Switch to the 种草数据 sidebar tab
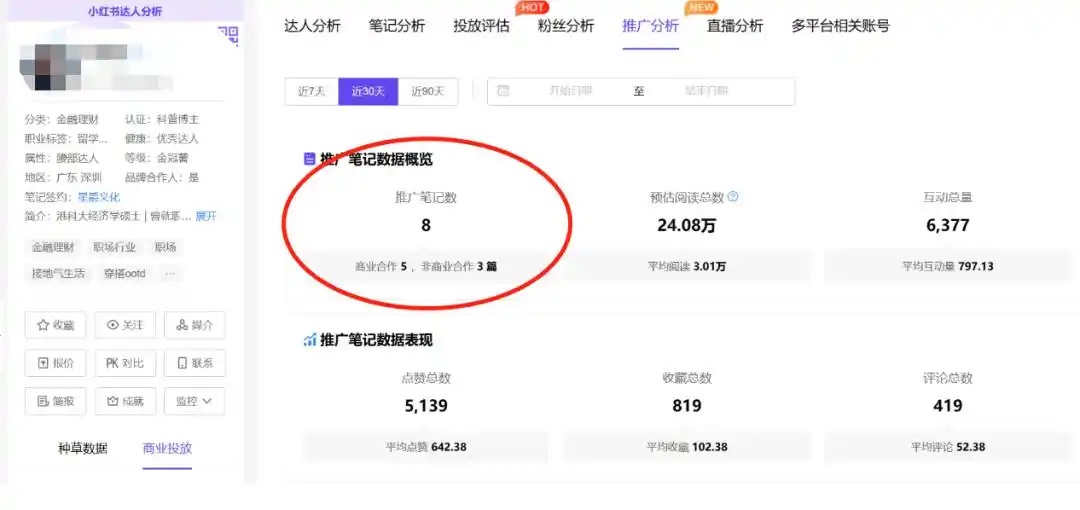 click(x=83, y=449)
